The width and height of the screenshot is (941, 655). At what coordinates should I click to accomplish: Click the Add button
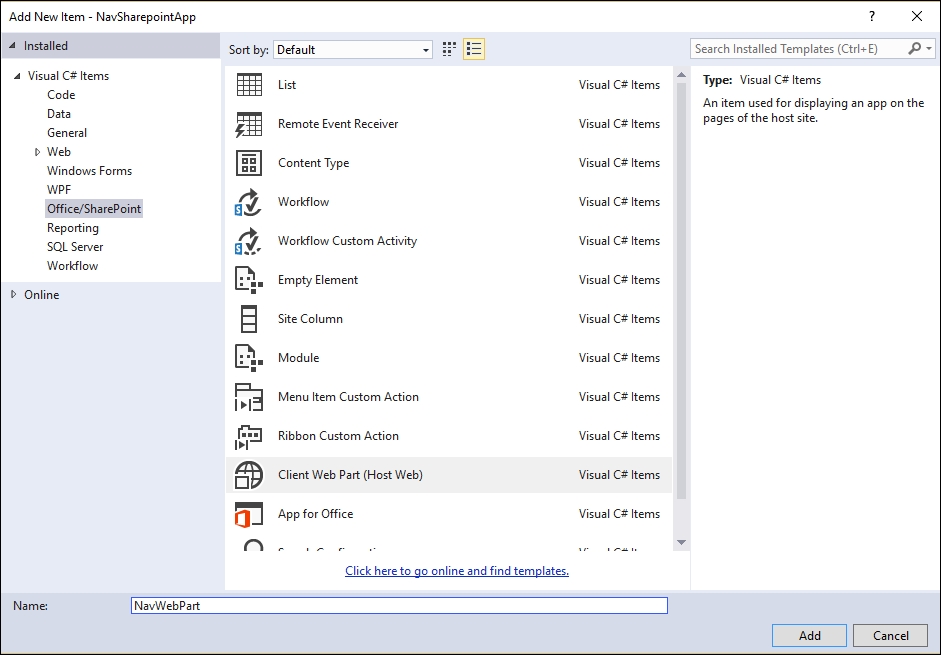click(x=809, y=635)
